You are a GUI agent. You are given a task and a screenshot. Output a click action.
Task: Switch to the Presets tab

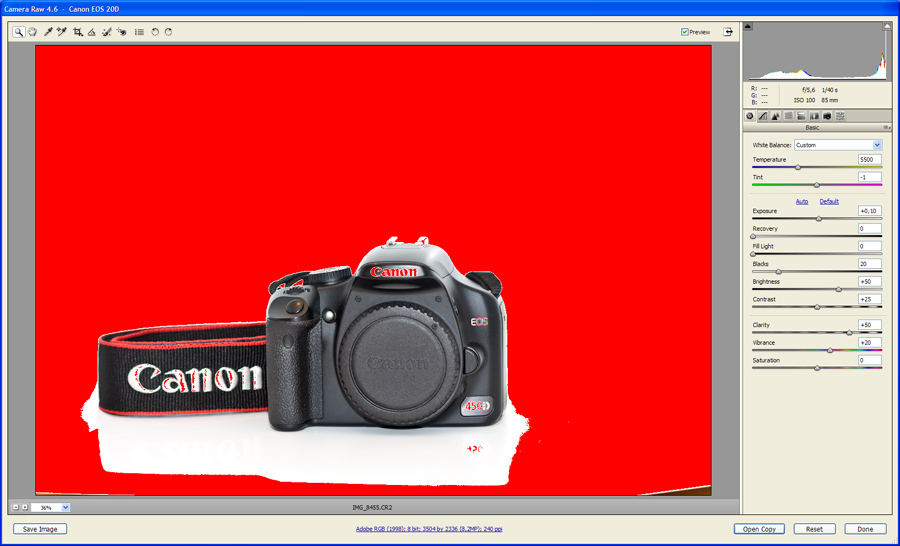pyautogui.click(x=840, y=116)
